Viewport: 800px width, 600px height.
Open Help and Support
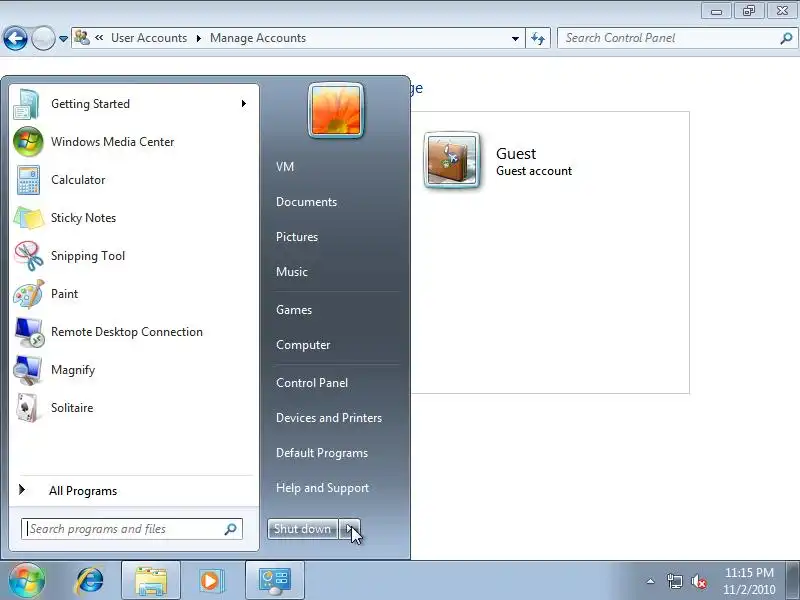coord(322,488)
